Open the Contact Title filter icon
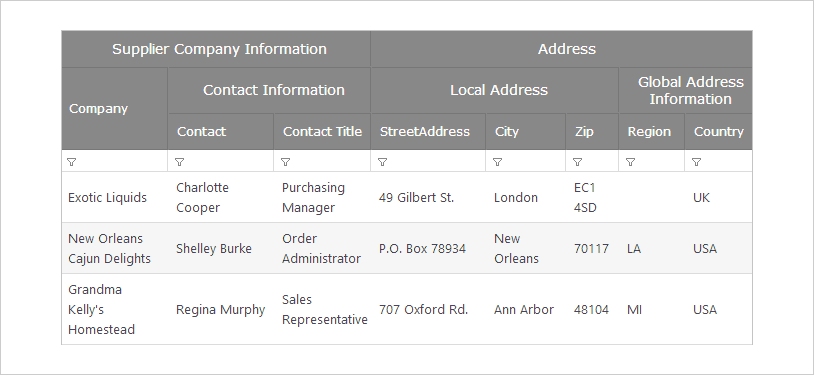This screenshot has height=375, width=814. point(285,162)
